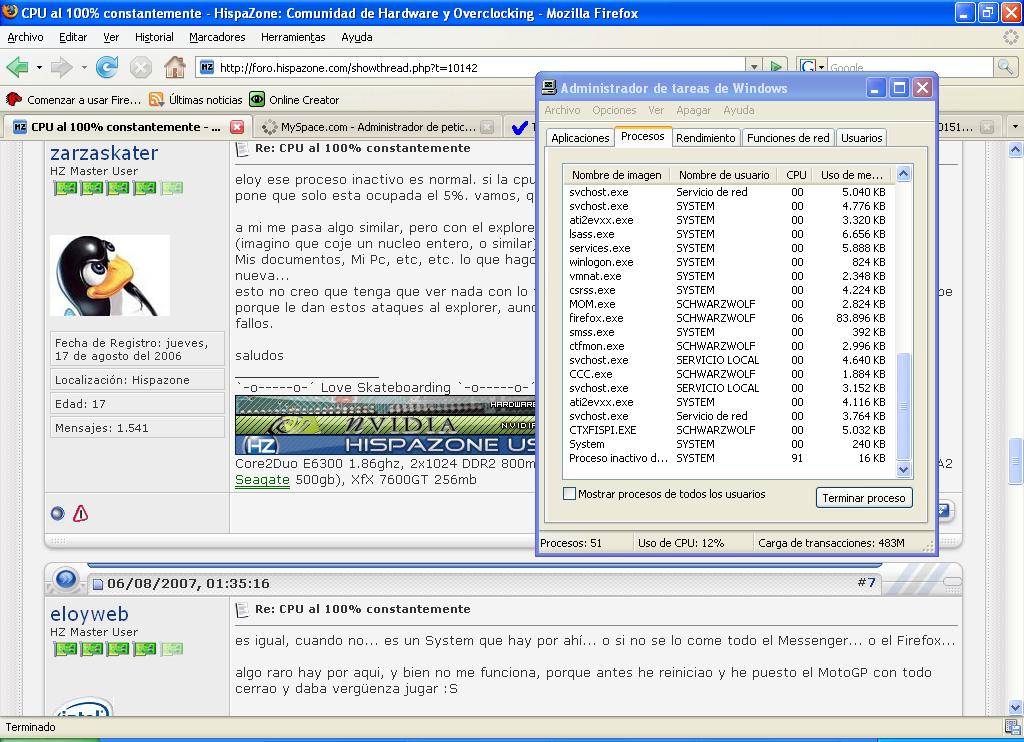1024x742 pixels.
Task: Click the search magnifier icon in Firefox
Action: (x=1005, y=68)
